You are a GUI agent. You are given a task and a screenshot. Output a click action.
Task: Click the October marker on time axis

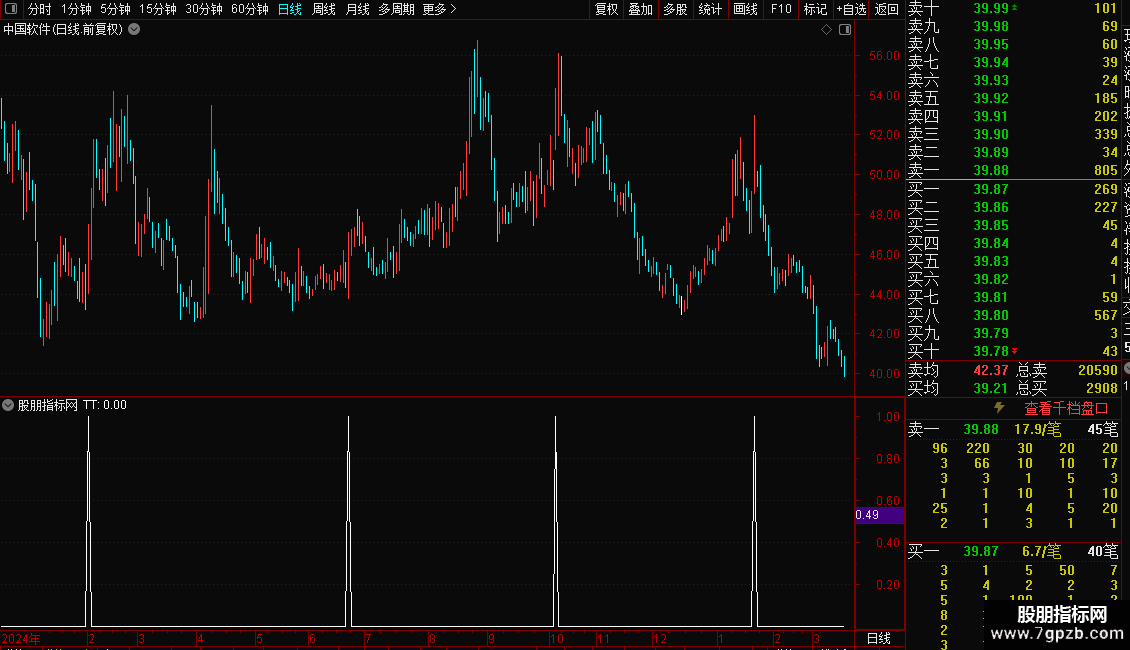point(556,638)
